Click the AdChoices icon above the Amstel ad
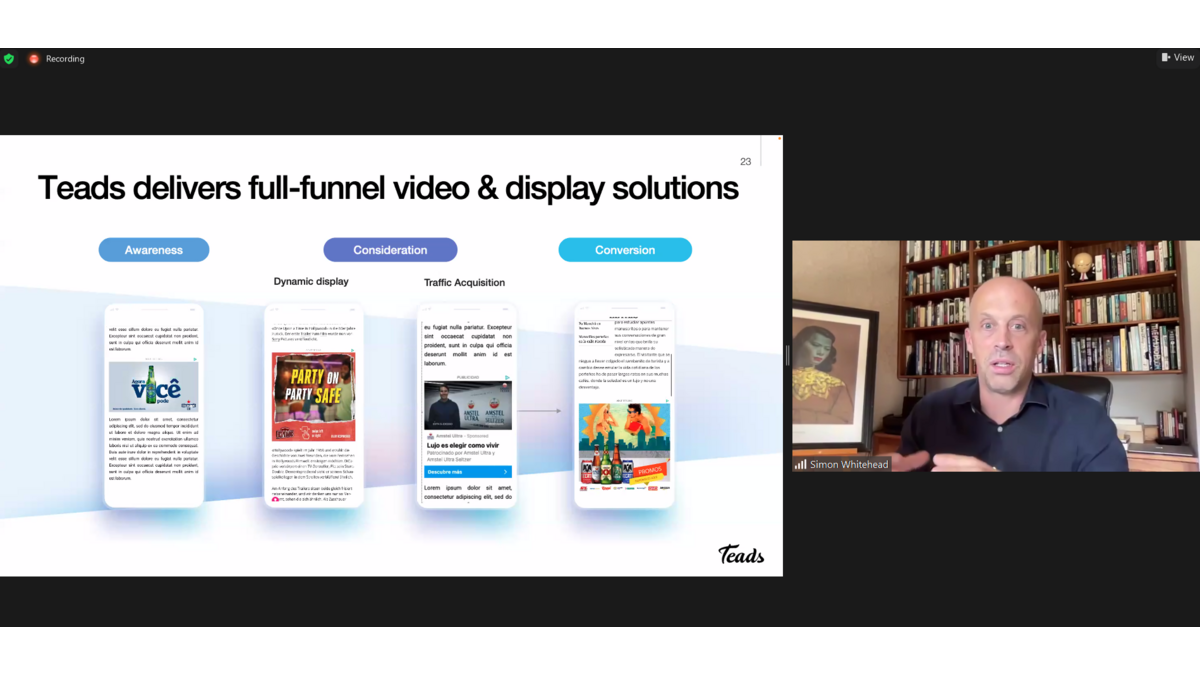Viewport: 1200px width, 675px height. 508,378
